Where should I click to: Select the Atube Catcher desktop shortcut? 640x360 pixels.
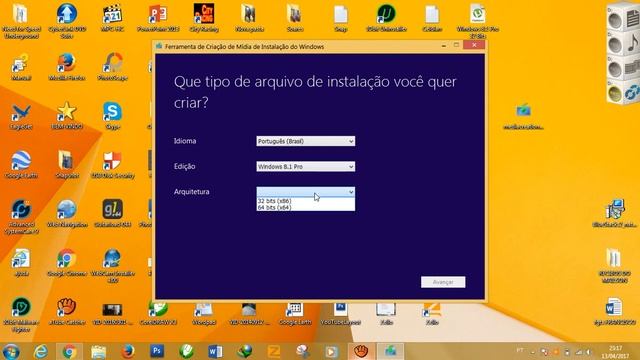[x=67, y=311]
